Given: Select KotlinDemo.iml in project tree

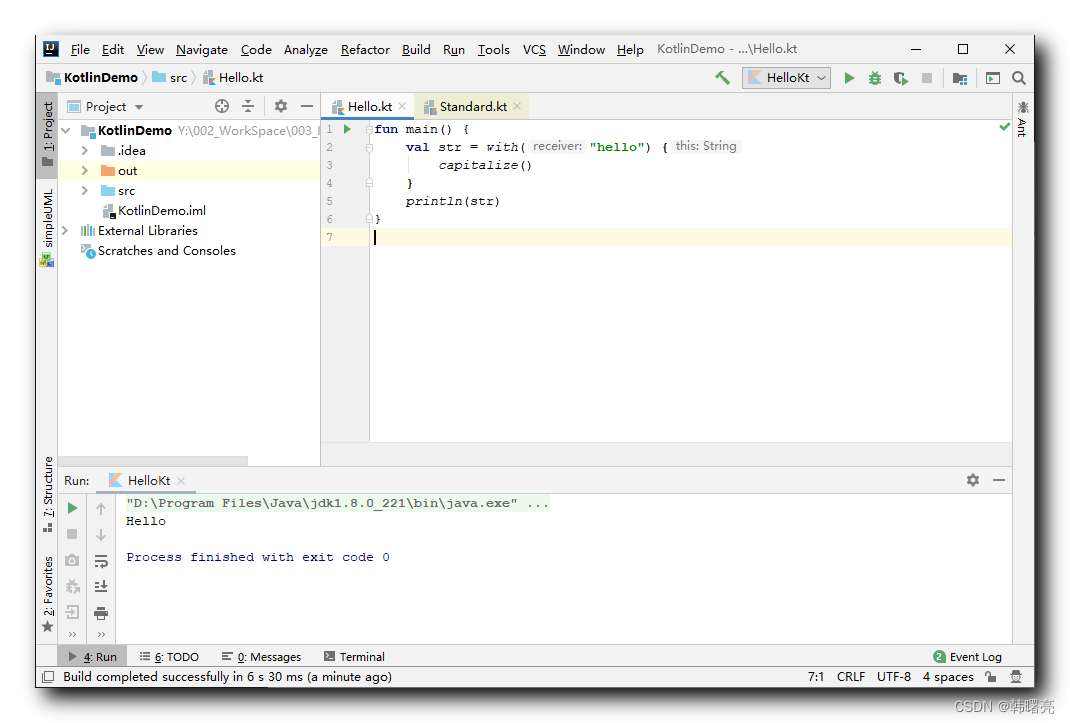Looking at the screenshot, I should click(x=162, y=211).
